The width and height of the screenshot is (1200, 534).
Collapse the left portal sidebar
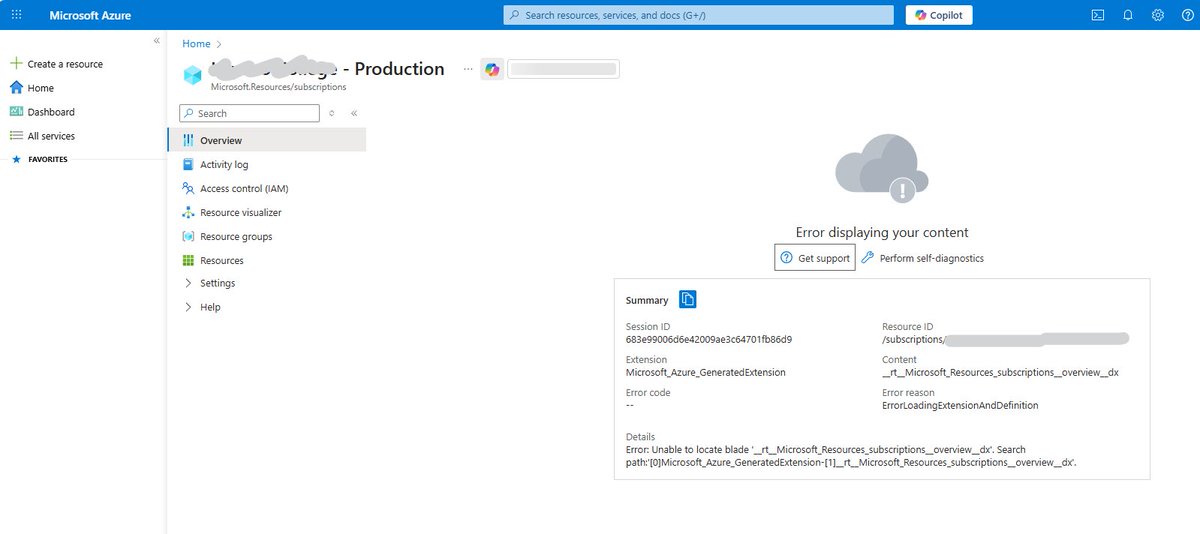[x=156, y=40]
